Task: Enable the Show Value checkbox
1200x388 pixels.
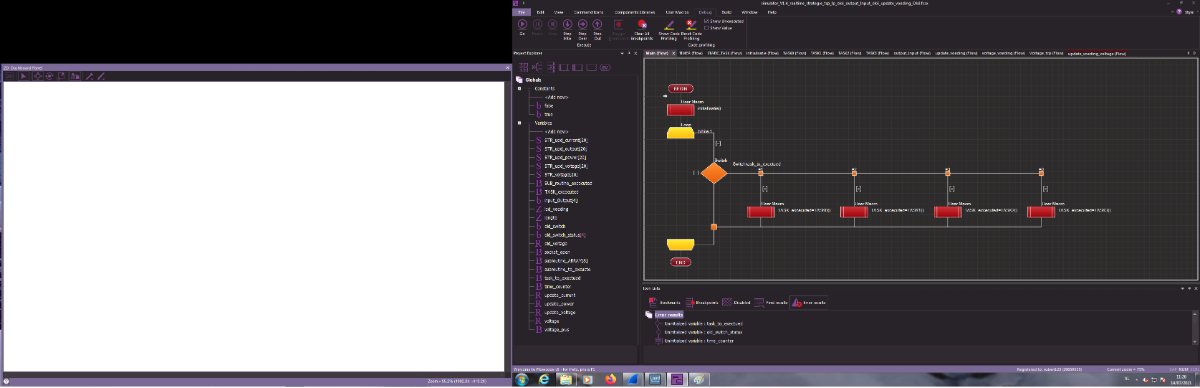Action: click(x=707, y=27)
